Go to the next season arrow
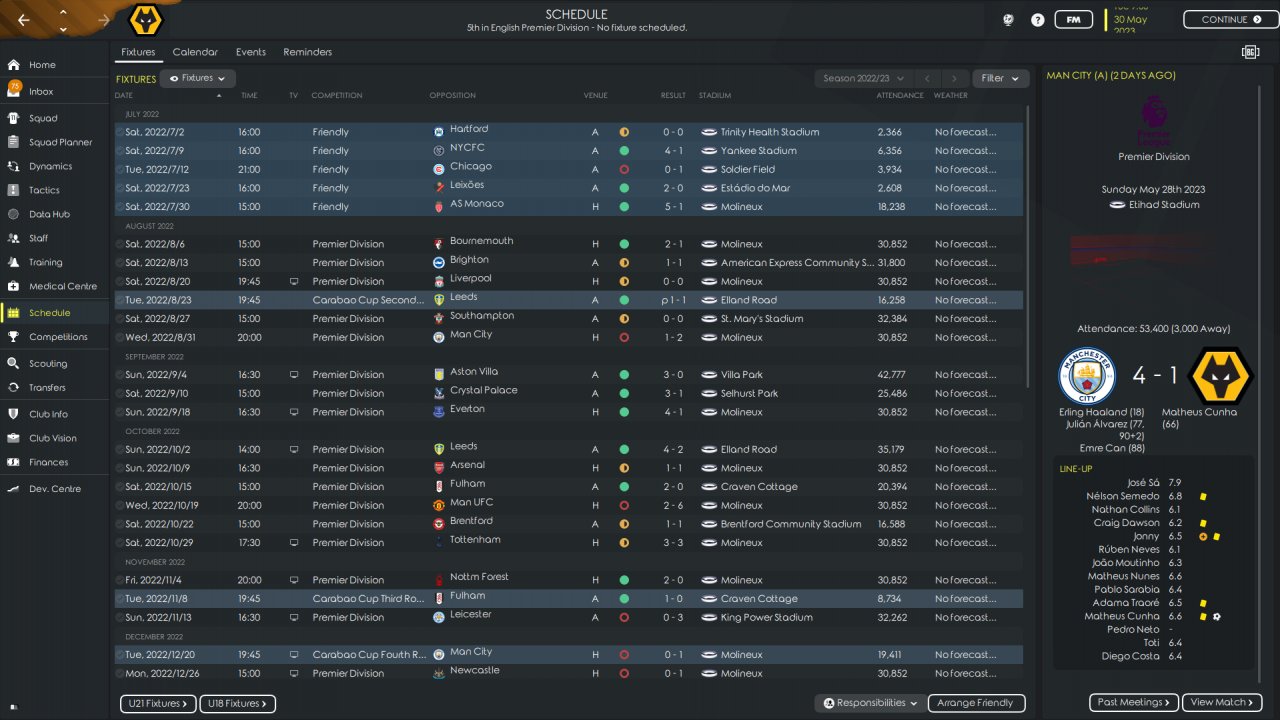This screenshot has height=720, width=1280. 955,78
